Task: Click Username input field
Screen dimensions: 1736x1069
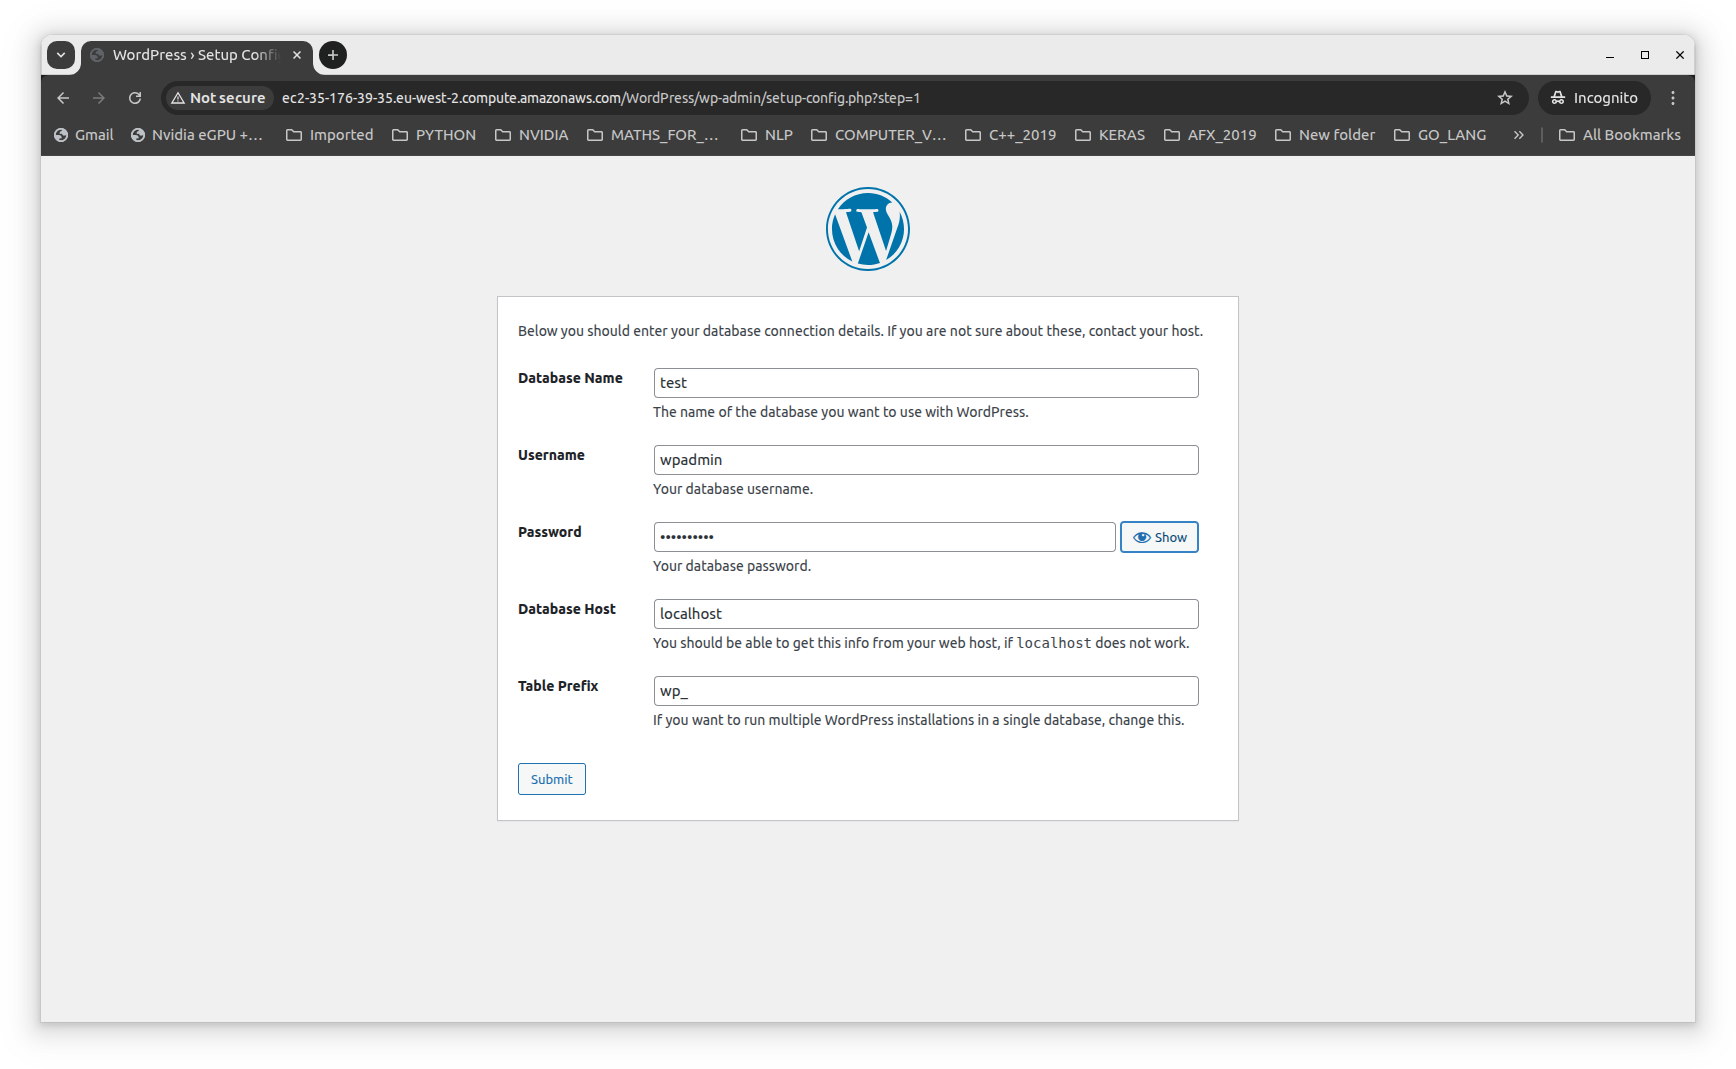Action: pos(926,460)
